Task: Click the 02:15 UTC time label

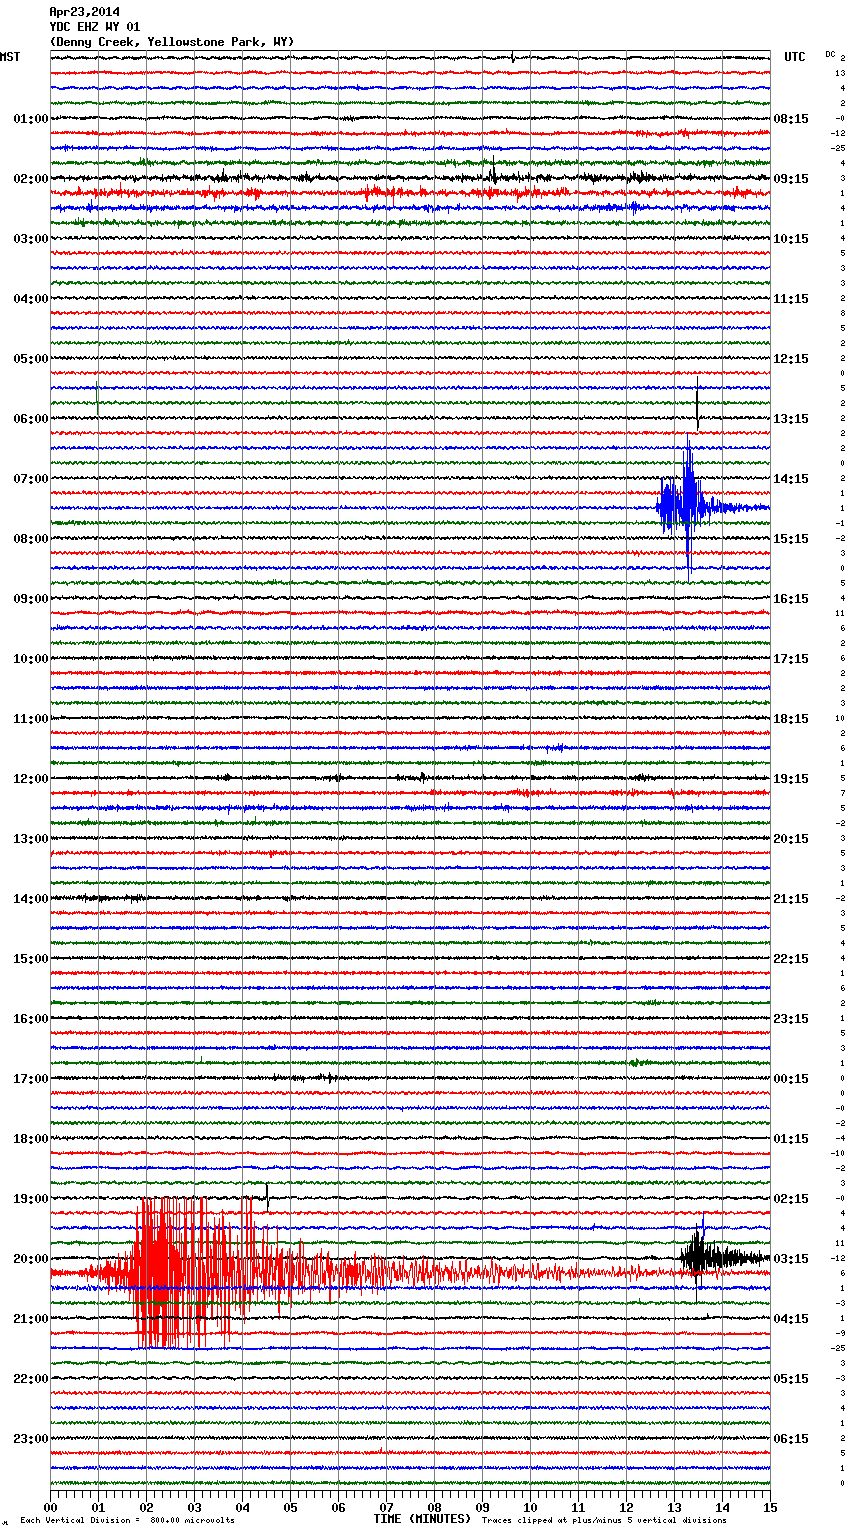Action: (x=791, y=1199)
